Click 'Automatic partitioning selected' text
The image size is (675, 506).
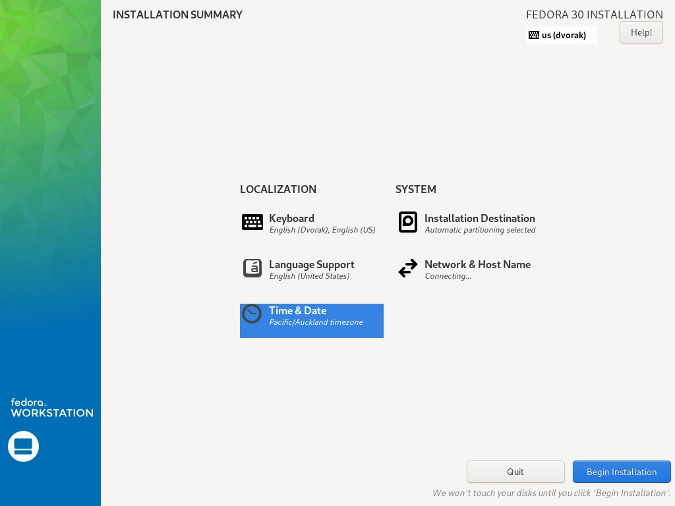tap(480, 230)
